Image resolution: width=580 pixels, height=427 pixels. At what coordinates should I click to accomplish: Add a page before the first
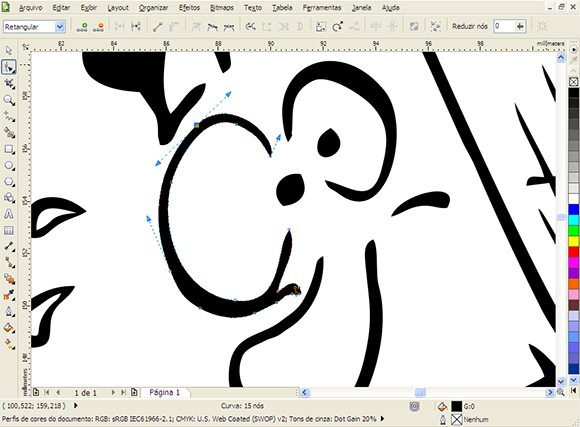(36, 392)
